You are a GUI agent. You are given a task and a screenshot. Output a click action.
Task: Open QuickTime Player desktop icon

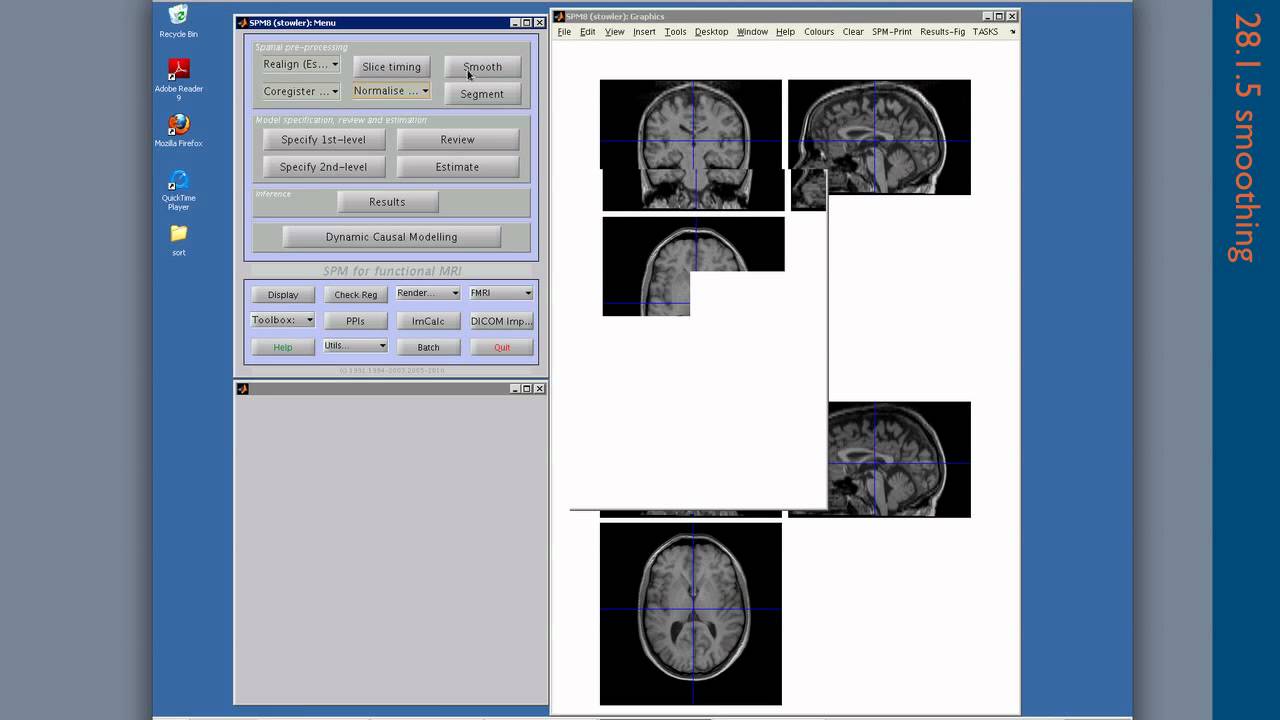(x=178, y=189)
